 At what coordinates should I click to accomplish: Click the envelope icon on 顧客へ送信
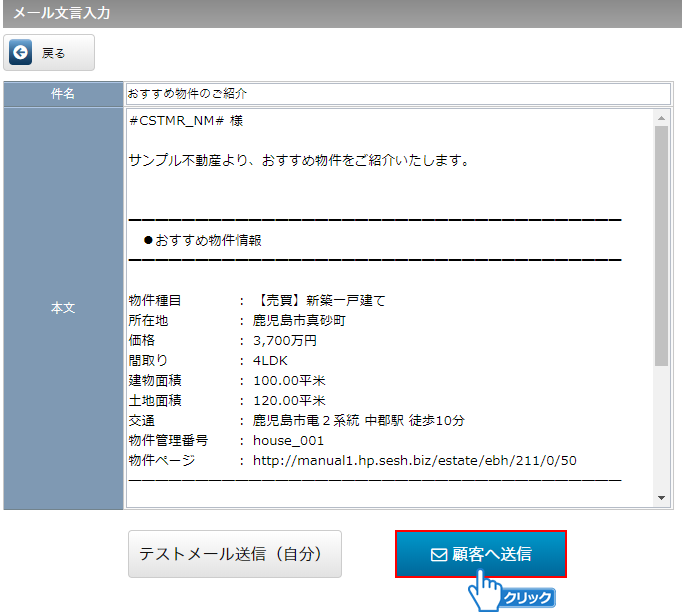[x=438, y=555]
